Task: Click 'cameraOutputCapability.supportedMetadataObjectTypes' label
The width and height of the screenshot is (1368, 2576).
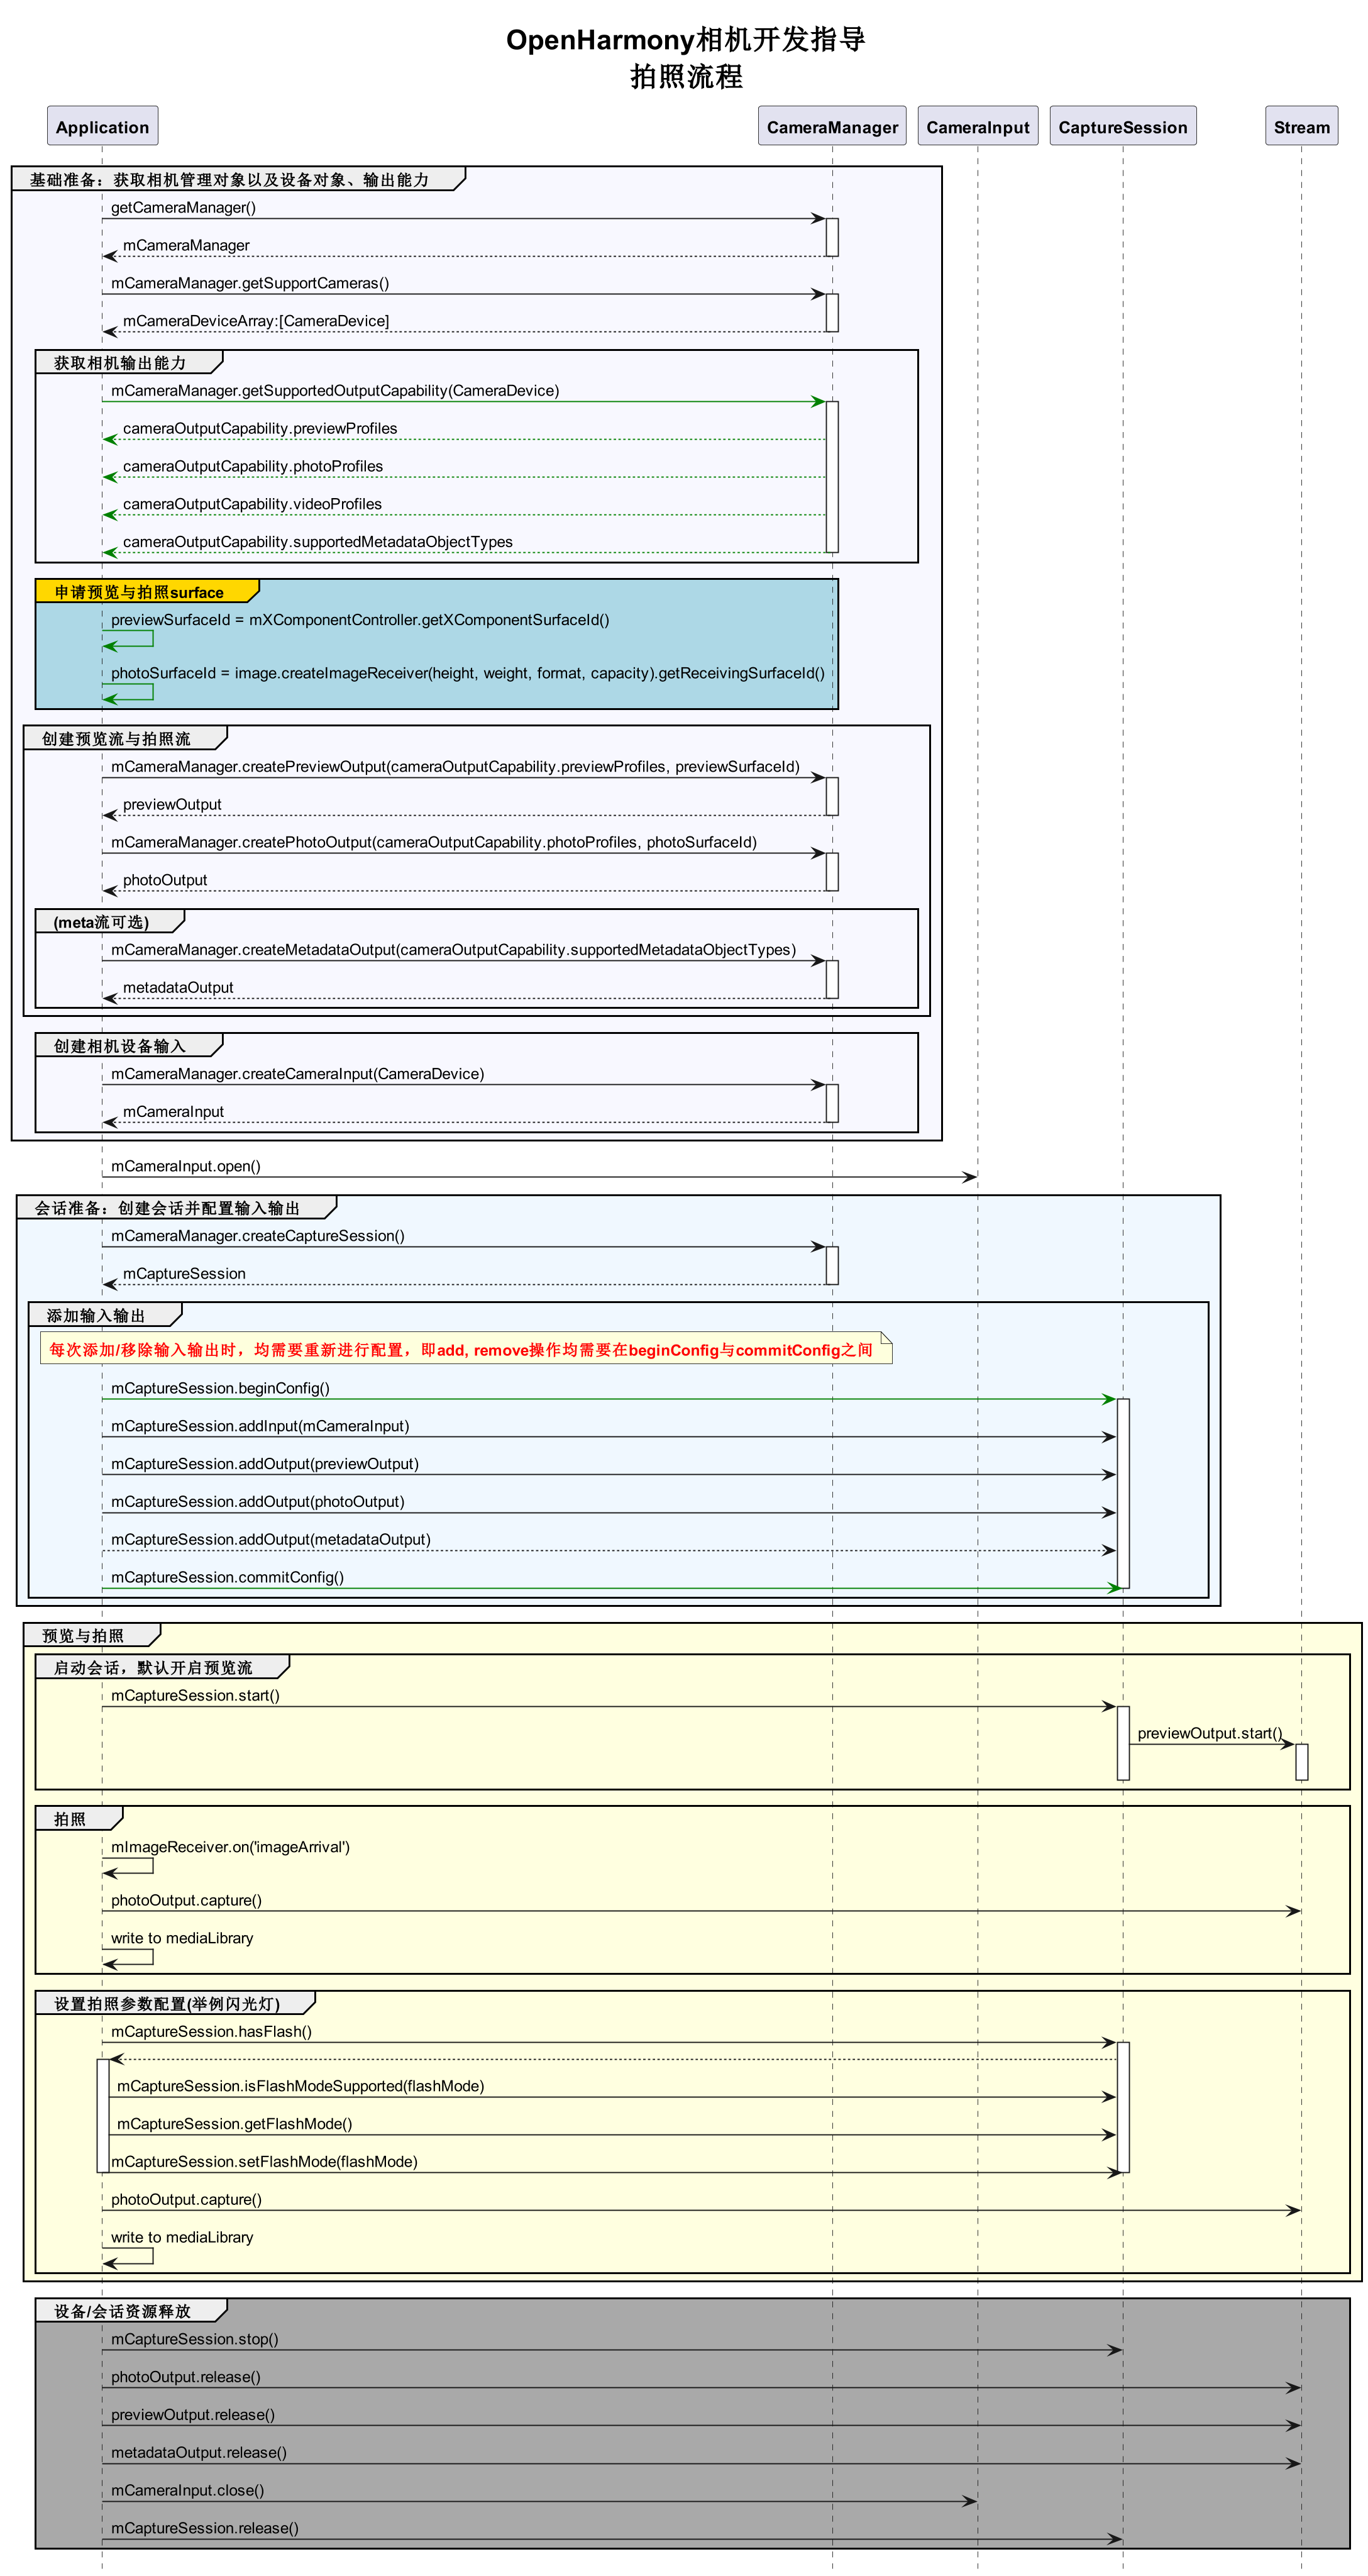Action: pyautogui.click(x=318, y=543)
